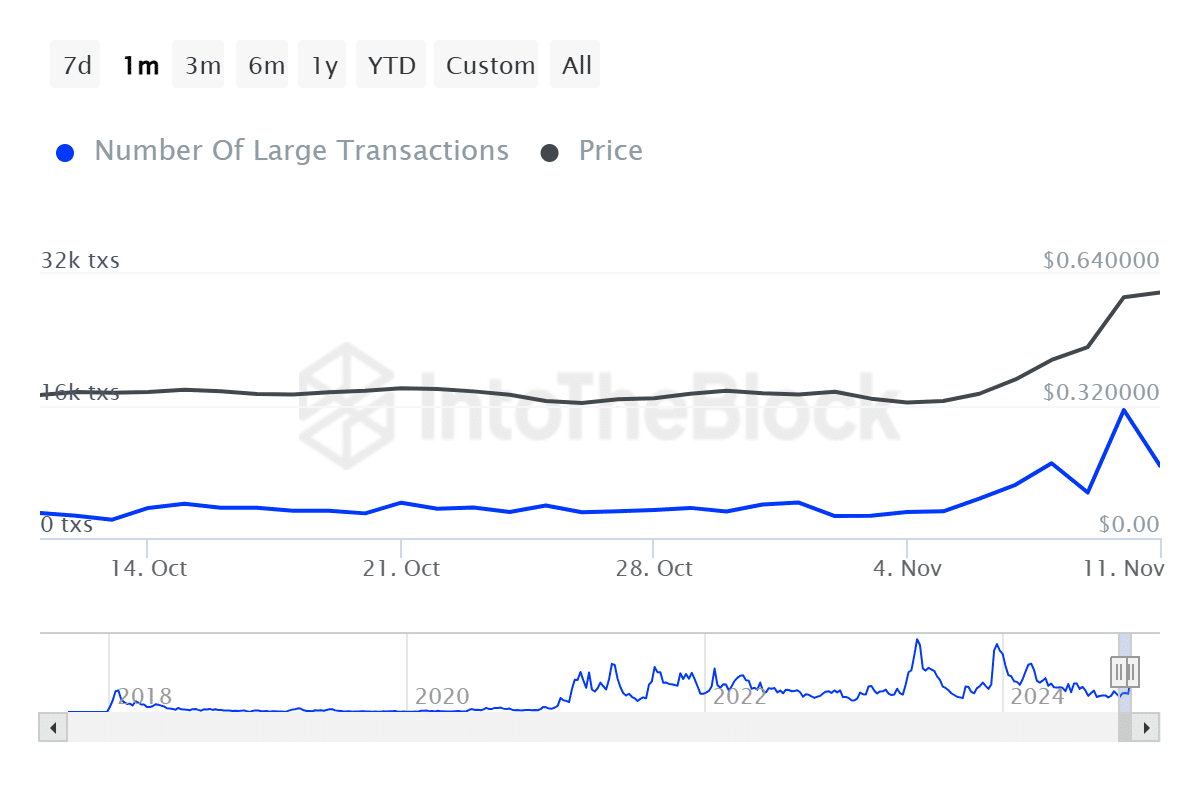Select the 7d time range
The width and height of the screenshot is (1200, 800).
point(76,66)
